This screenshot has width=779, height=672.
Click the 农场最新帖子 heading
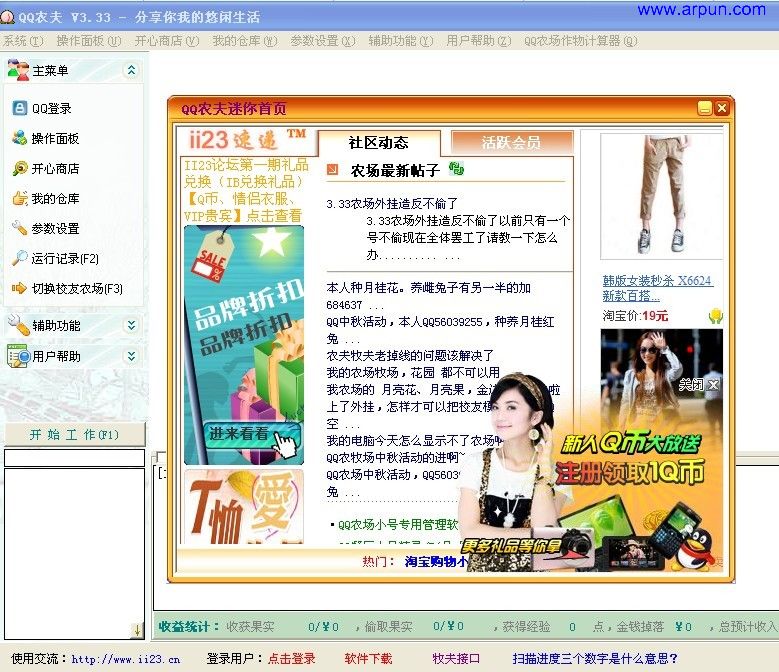click(395, 171)
